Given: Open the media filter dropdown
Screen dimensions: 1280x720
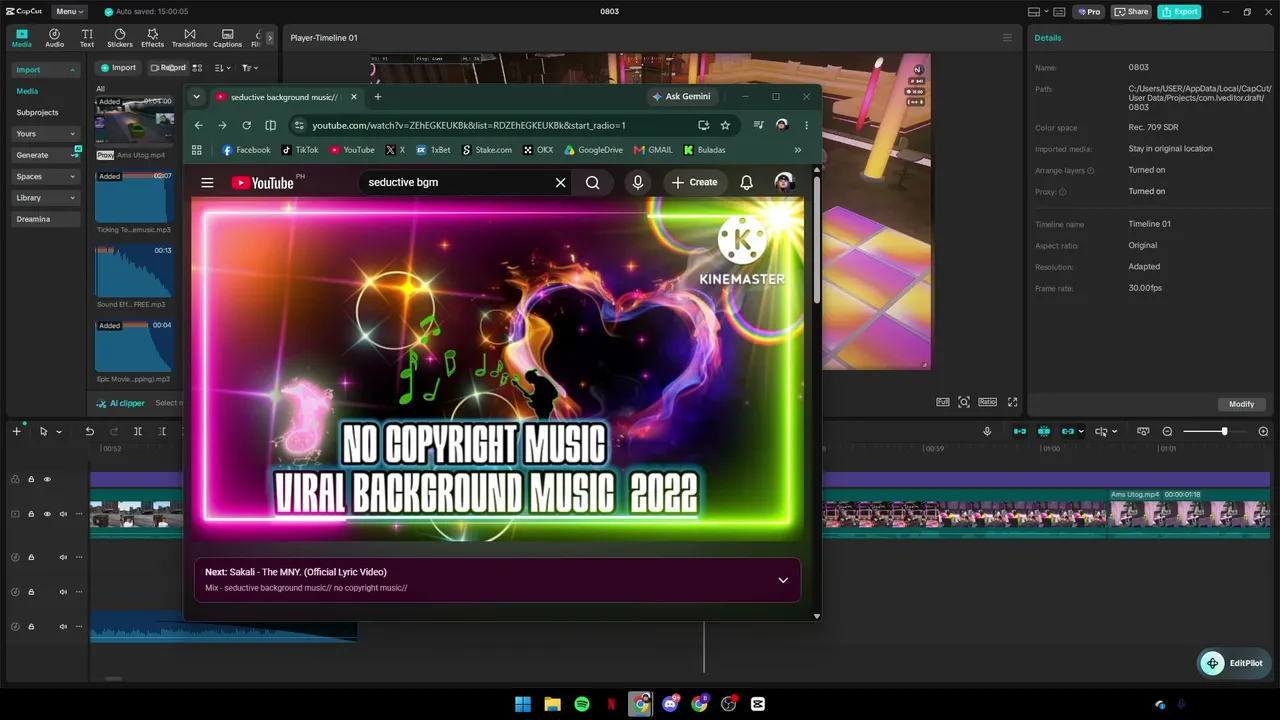Looking at the screenshot, I should point(250,68).
